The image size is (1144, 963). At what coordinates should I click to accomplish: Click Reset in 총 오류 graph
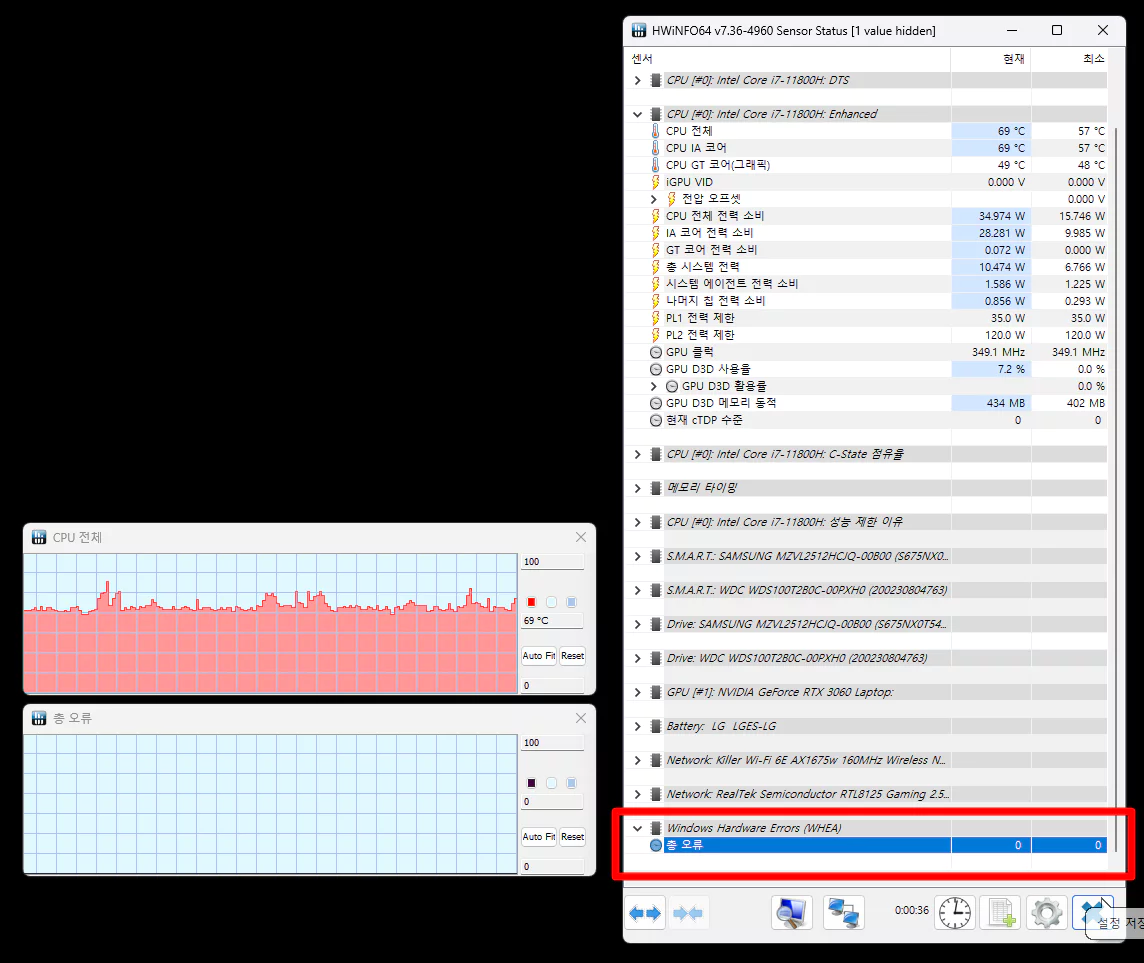point(572,837)
